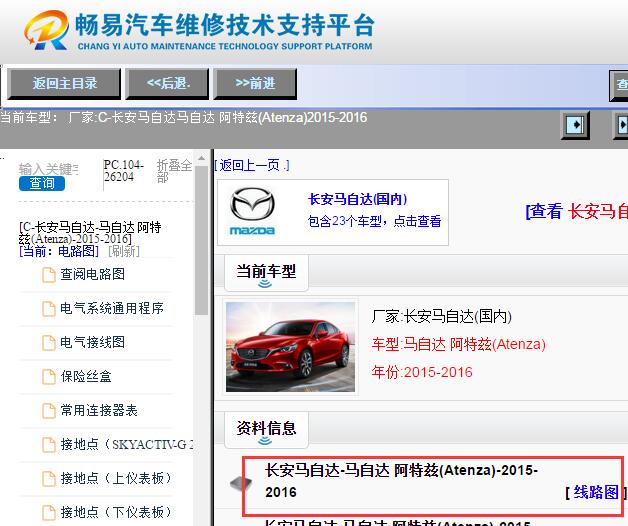628x526 pixels.
Task: Click the 畅易 platform logo icon
Action: [x=46, y=30]
